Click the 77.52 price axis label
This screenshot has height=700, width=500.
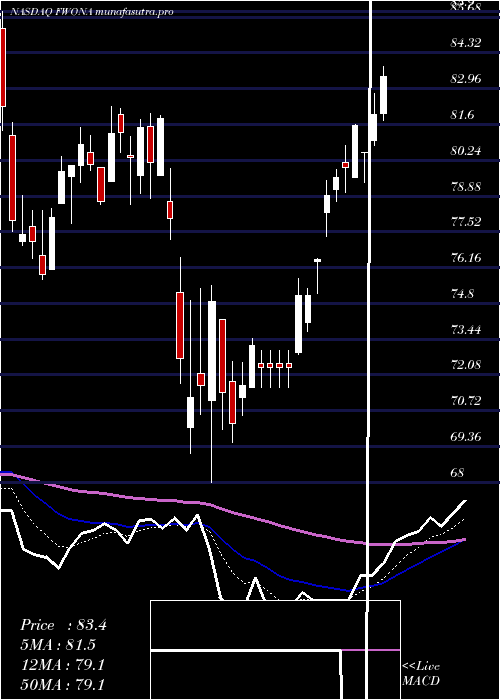tap(466, 222)
